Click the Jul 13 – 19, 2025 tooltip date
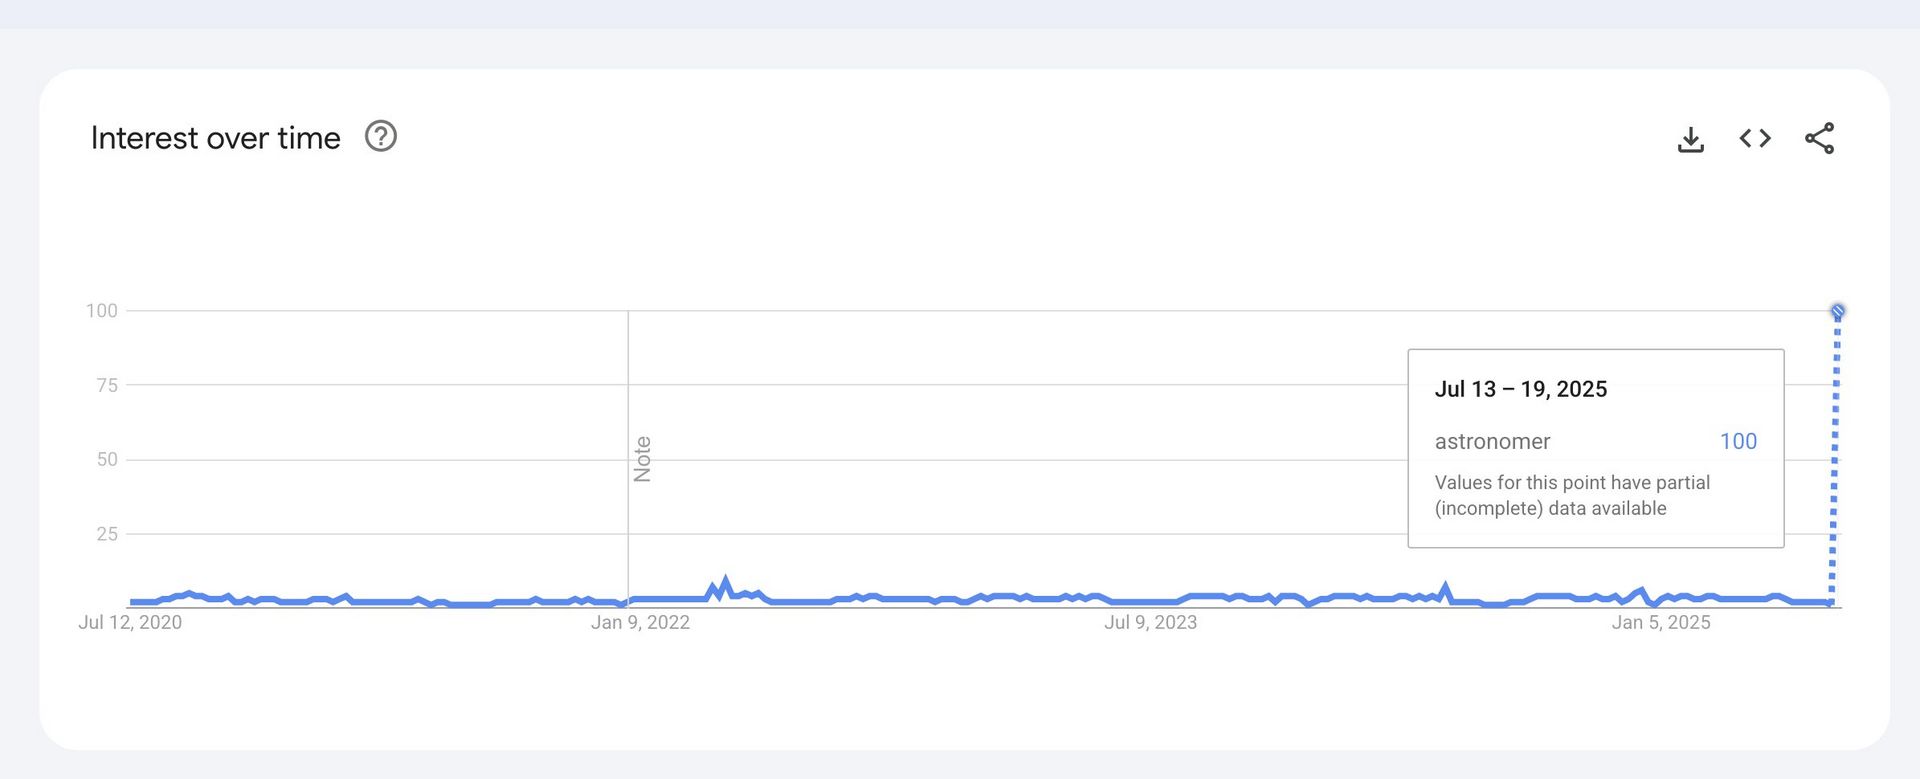Screen dimensions: 1920x779 pyautogui.click(x=1521, y=389)
